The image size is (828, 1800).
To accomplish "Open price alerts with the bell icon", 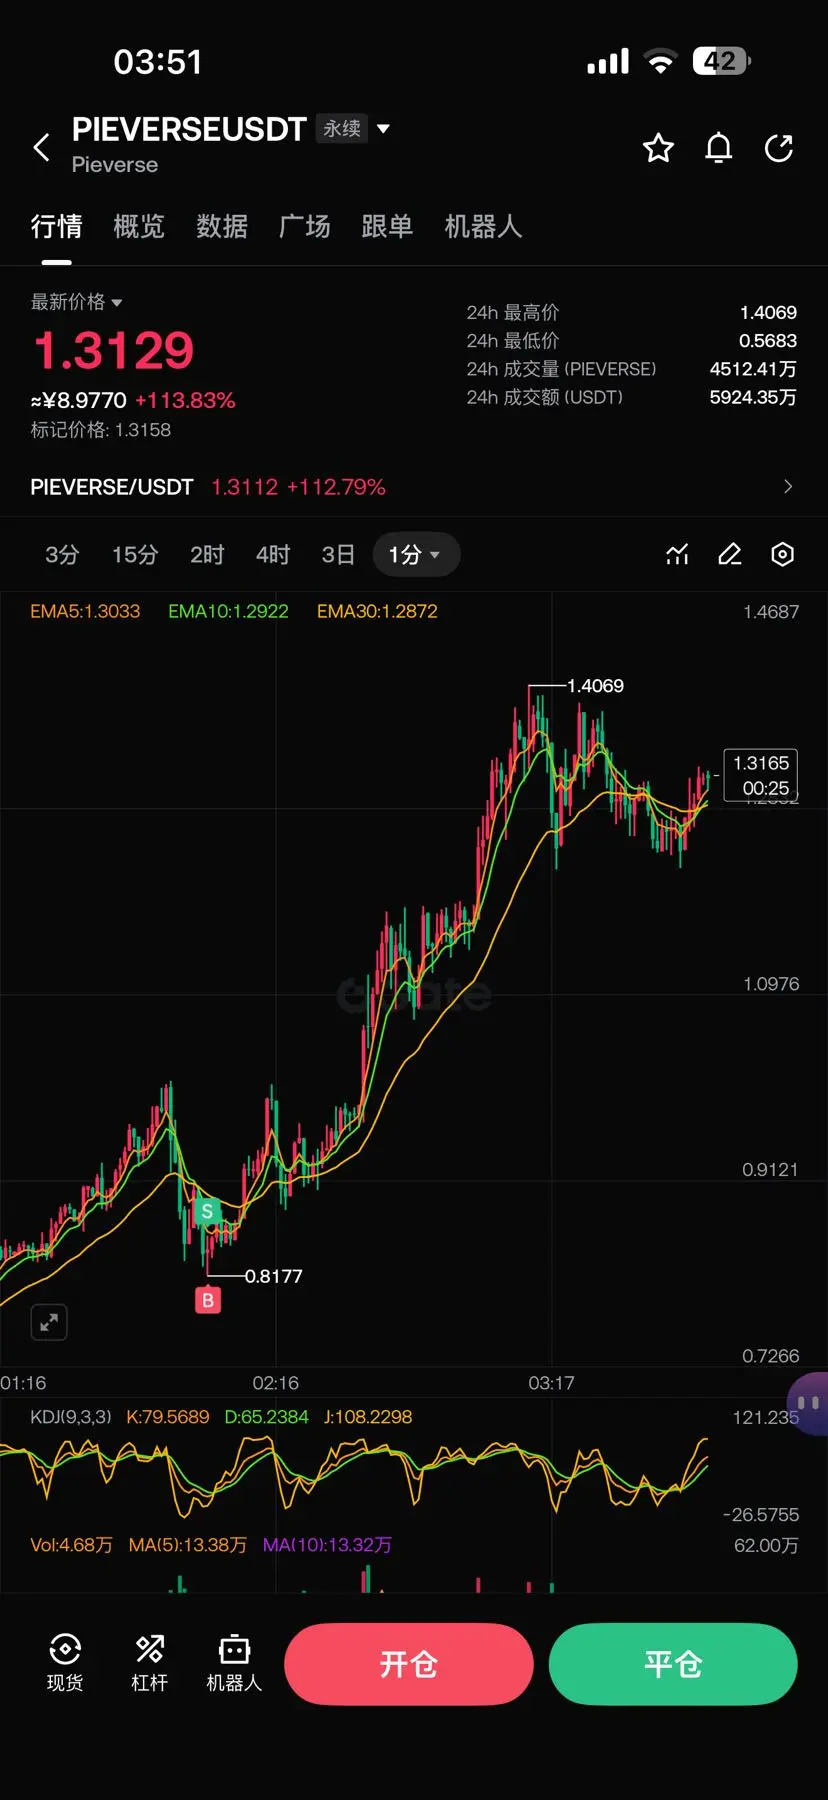I will click(718, 148).
